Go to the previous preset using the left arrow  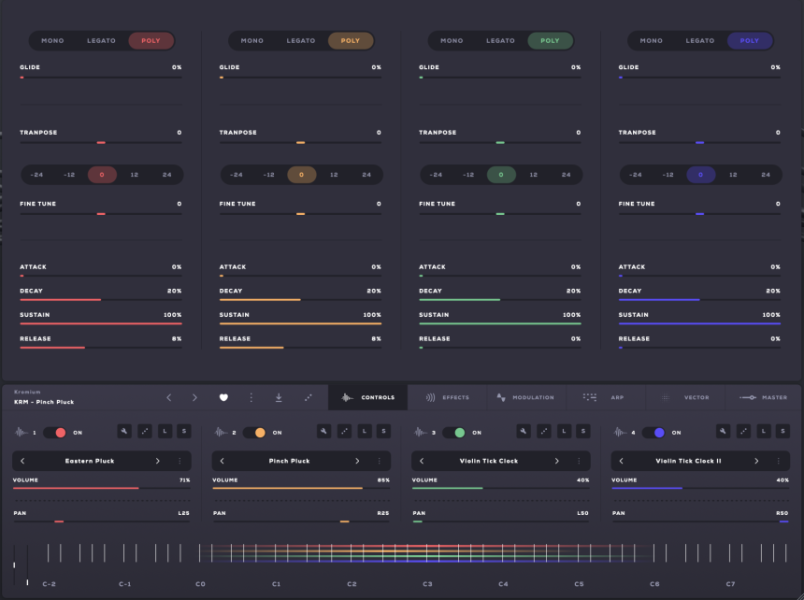click(x=168, y=397)
